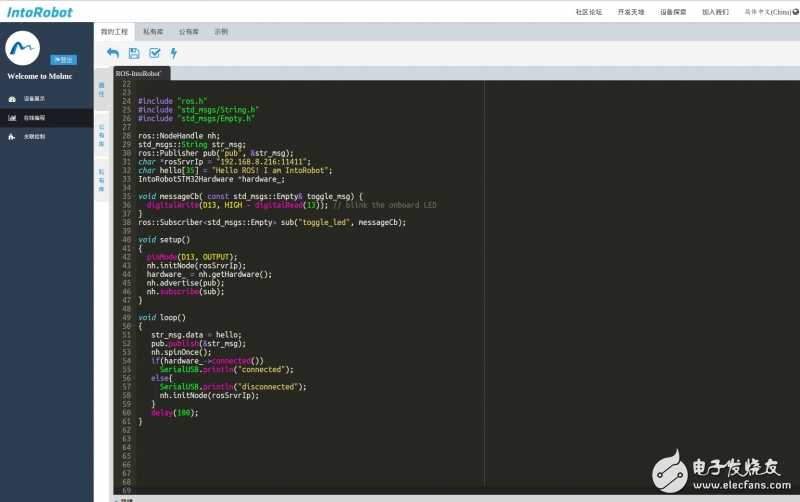
Task: Open the 社区论坛 link in header
Action: tap(589, 12)
